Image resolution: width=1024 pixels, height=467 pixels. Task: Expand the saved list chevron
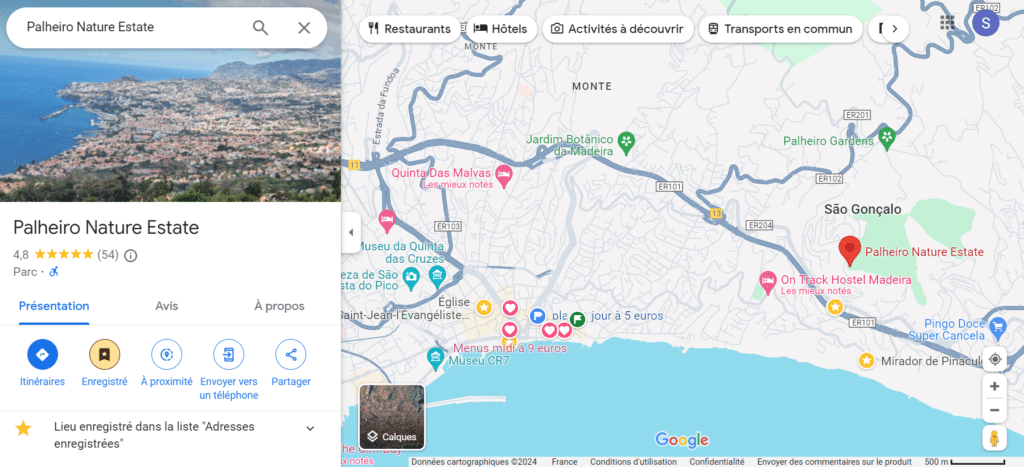click(310, 428)
